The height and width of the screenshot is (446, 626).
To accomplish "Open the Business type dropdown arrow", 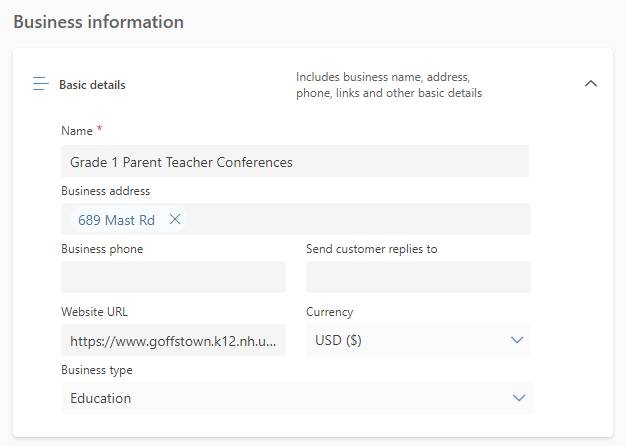I will click(519, 398).
